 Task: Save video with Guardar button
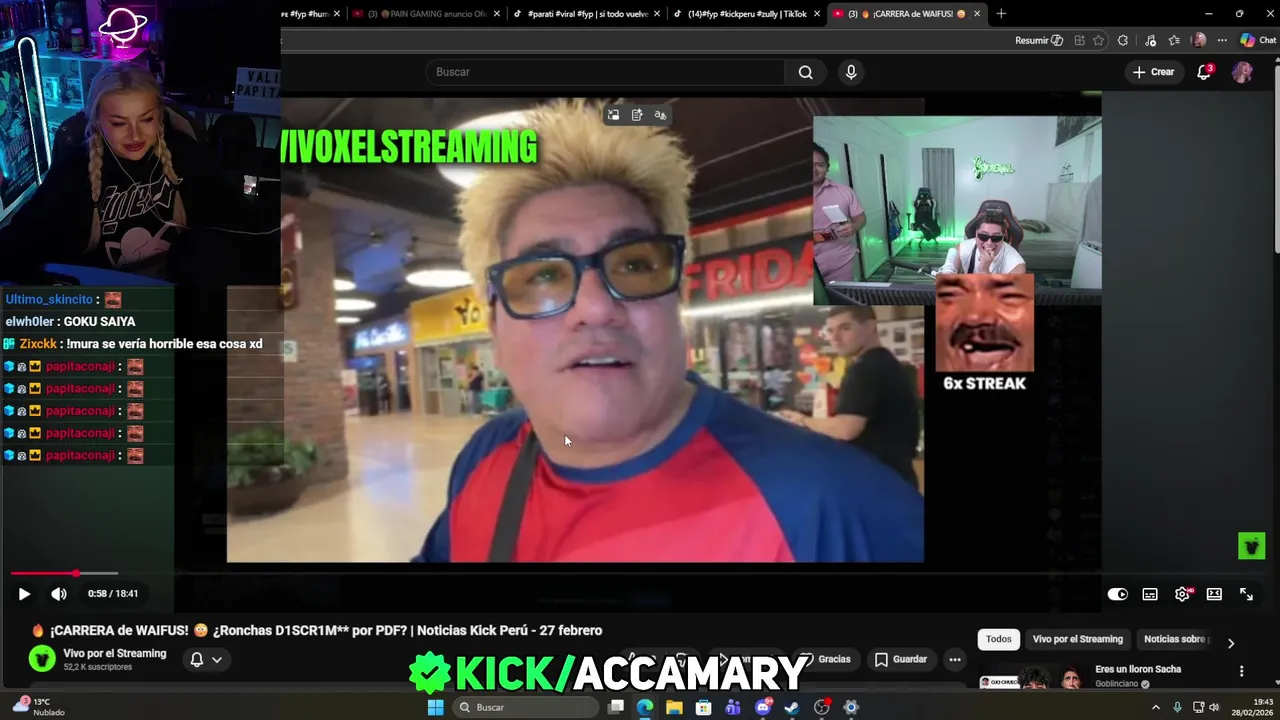coord(901,660)
